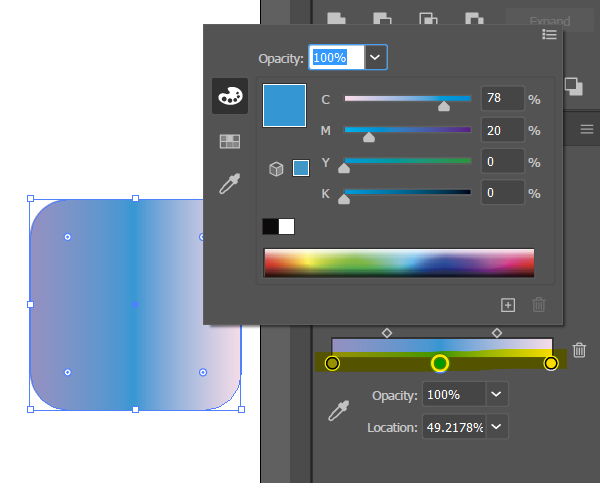Screen dimensions: 600x483
Task: Select the middle green-highlighted gradient stop
Action: click(x=440, y=363)
